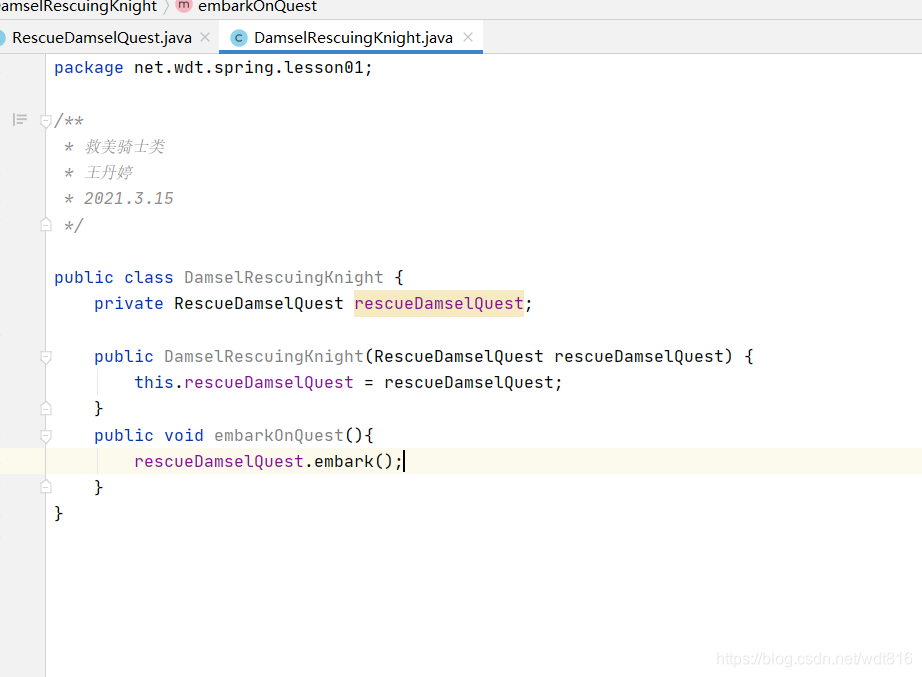The image size is (922, 677).
Task: Close the RescueDamselQuest.java tab
Action: (x=205, y=37)
